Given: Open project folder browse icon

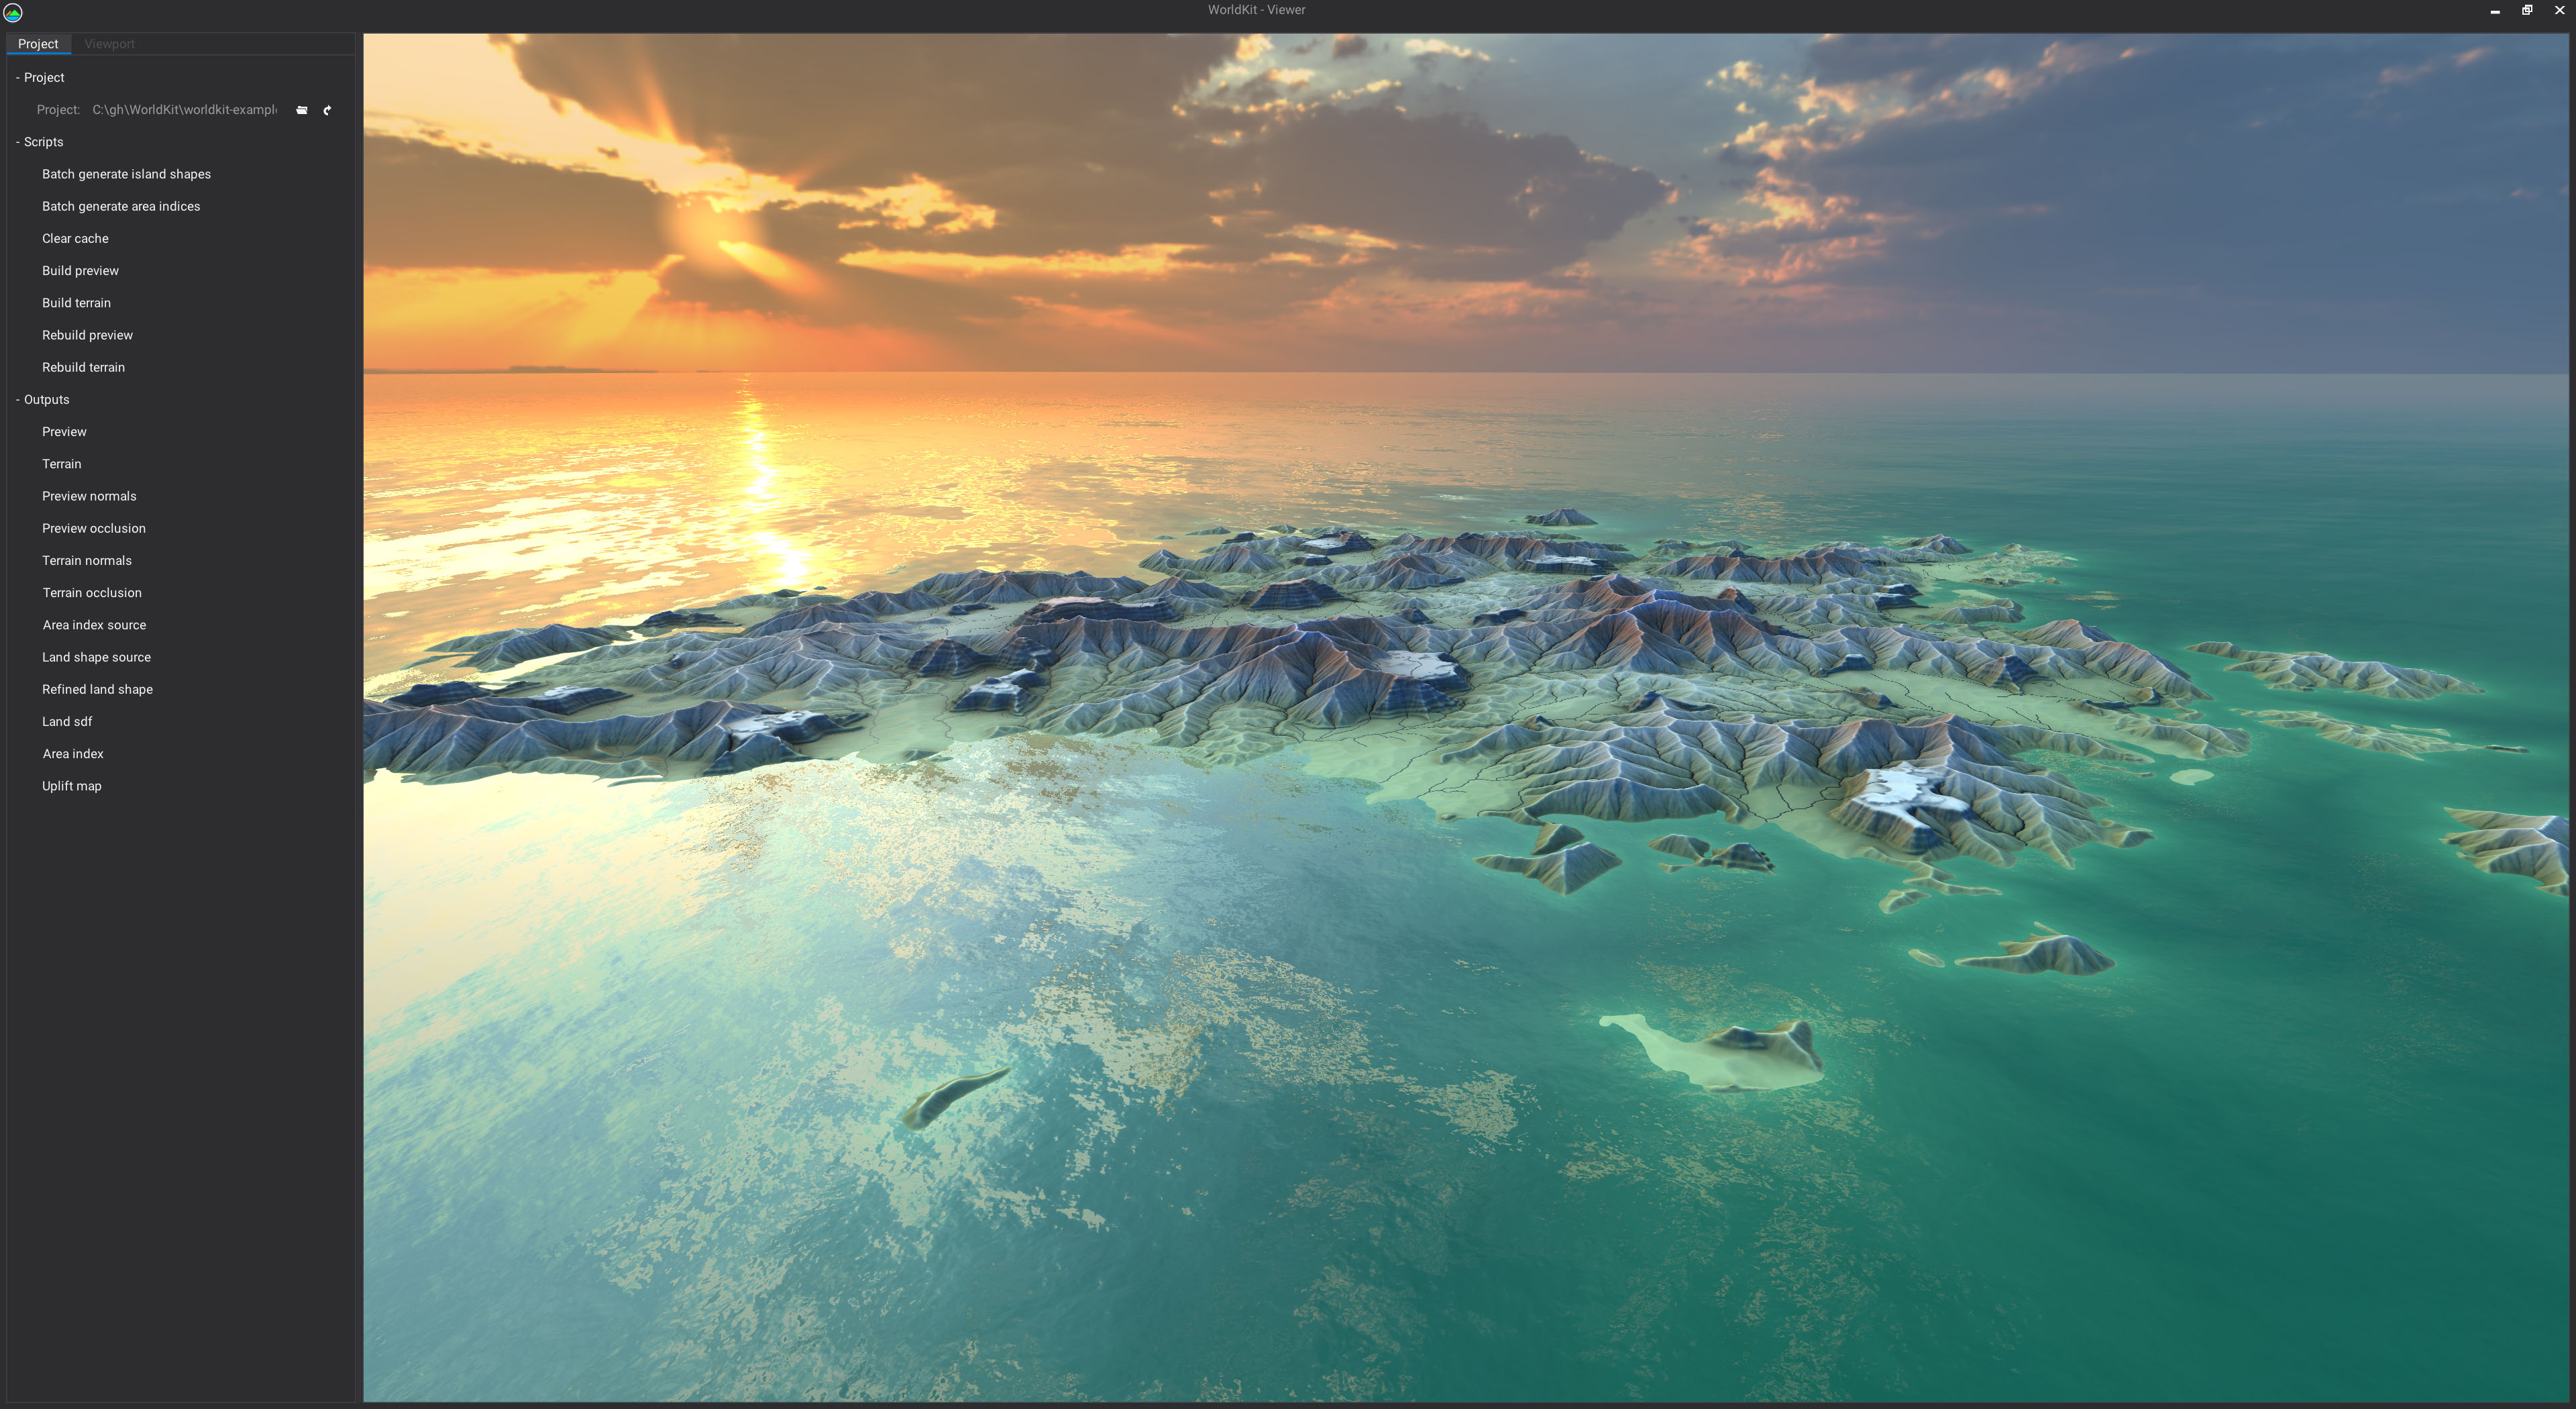Looking at the screenshot, I should 302,110.
